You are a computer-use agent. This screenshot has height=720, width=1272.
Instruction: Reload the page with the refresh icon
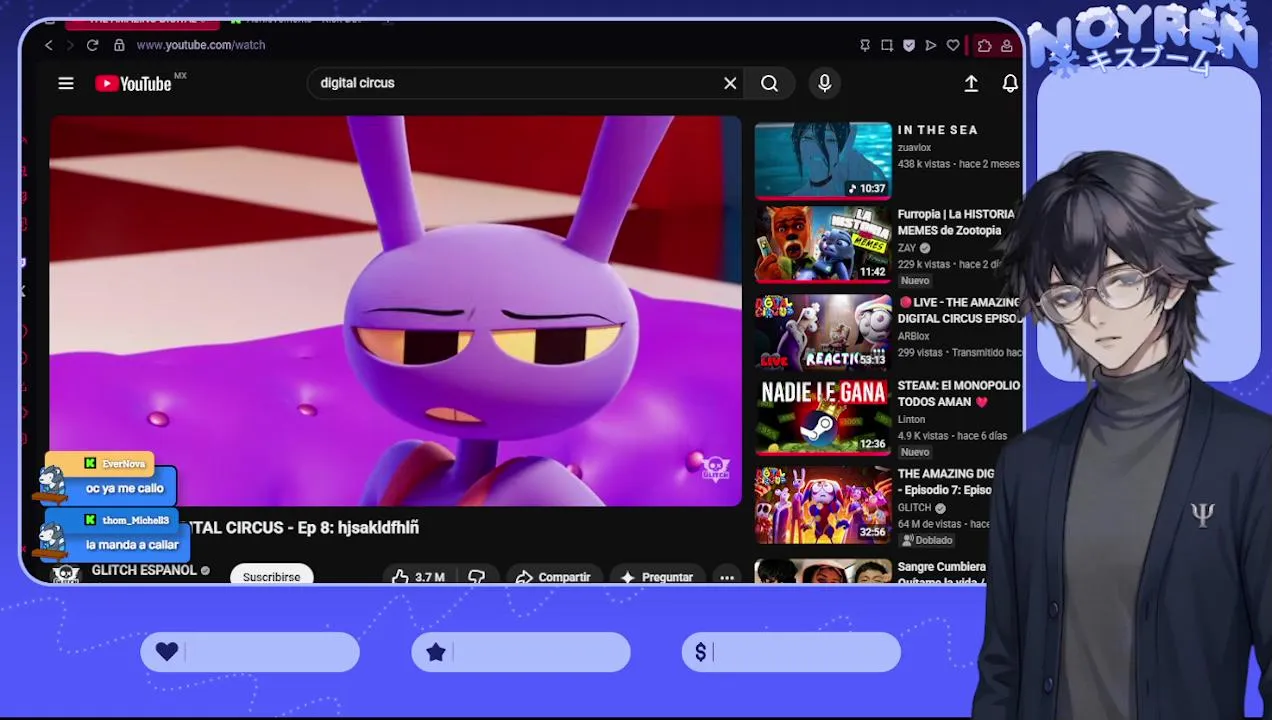pos(92,45)
